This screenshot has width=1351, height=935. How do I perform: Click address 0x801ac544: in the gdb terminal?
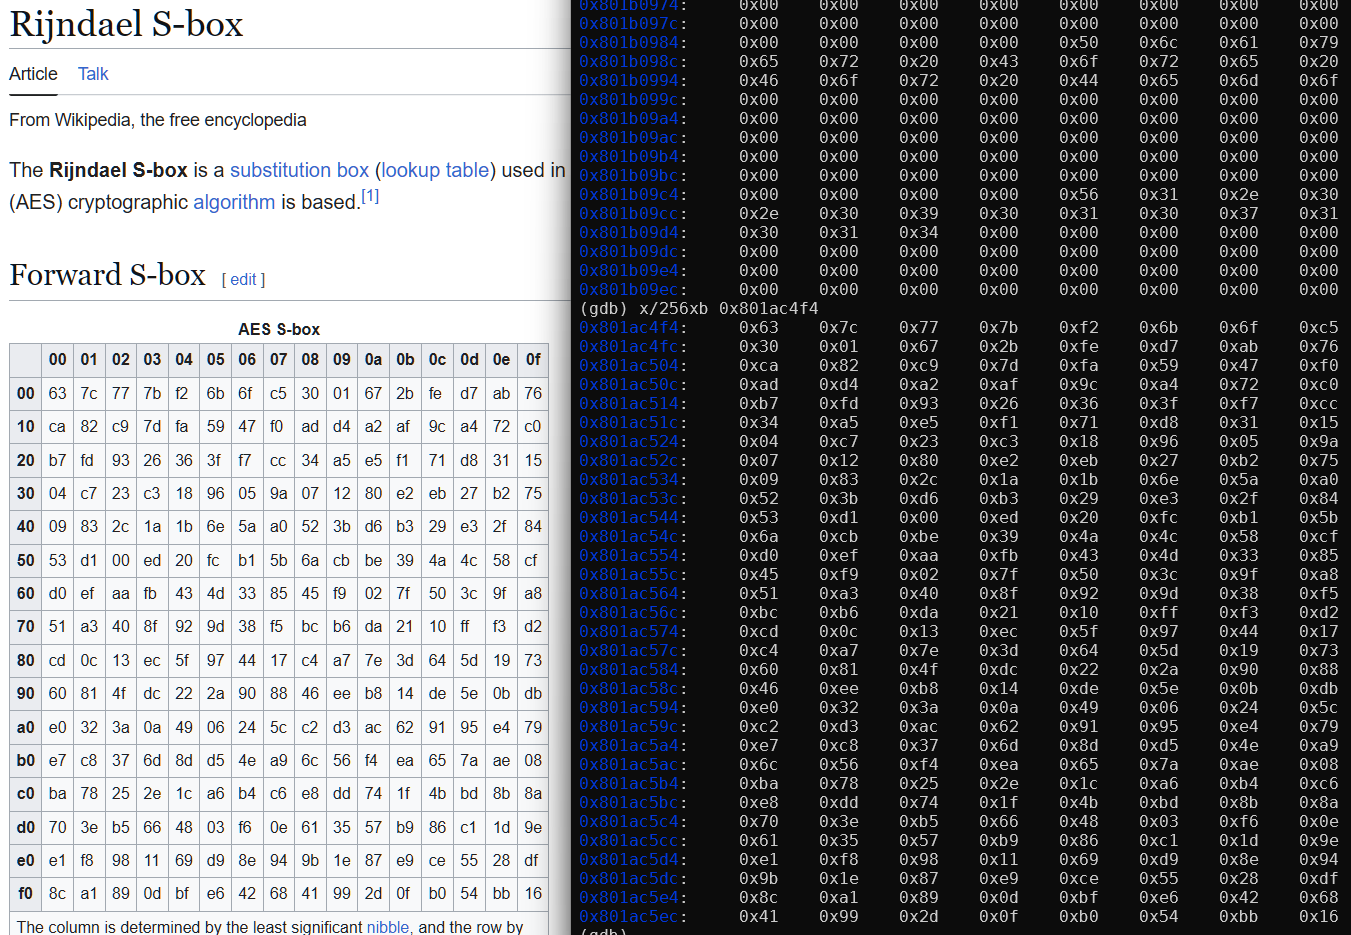(633, 517)
